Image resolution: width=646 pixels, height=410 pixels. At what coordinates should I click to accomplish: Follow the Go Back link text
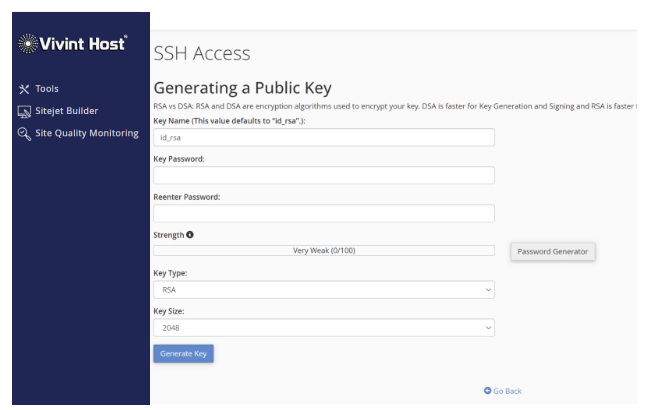(507, 391)
